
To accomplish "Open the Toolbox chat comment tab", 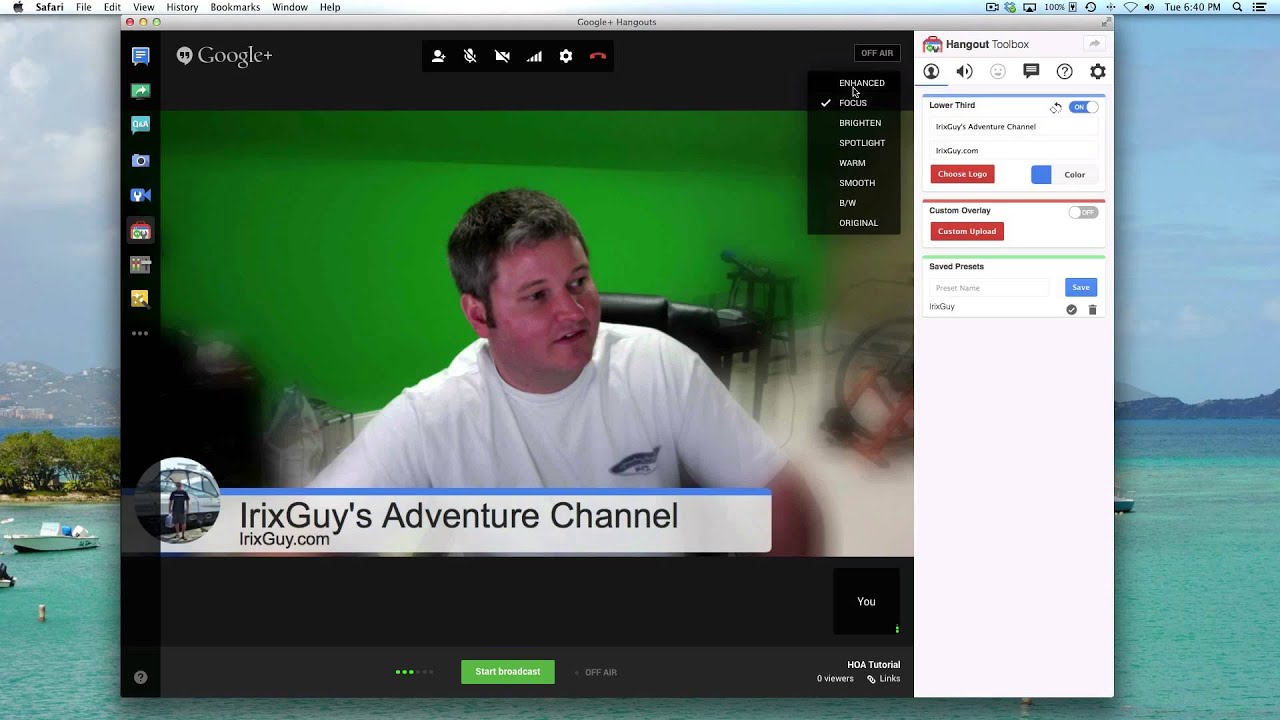I will point(1031,71).
